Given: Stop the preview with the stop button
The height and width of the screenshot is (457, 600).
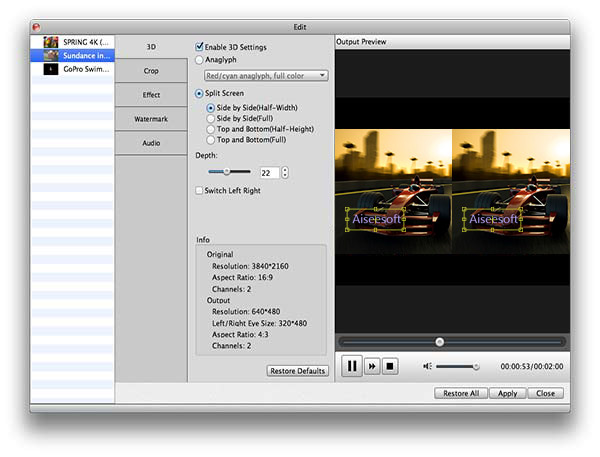Looking at the screenshot, I should [390, 366].
